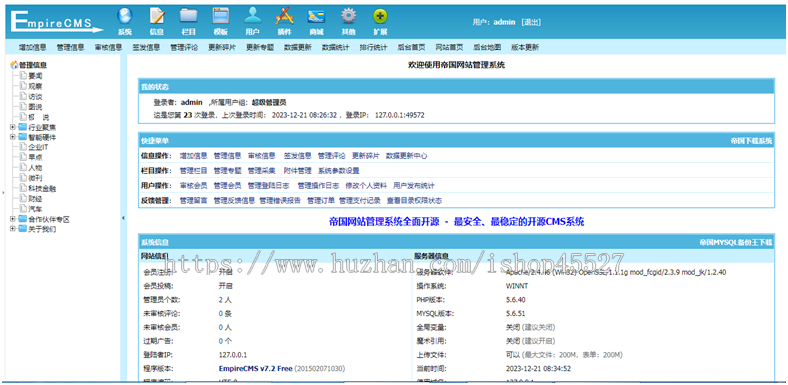The width and height of the screenshot is (788, 385).
Task: Select 管理信息 in the top submenu bar
Action: point(70,48)
